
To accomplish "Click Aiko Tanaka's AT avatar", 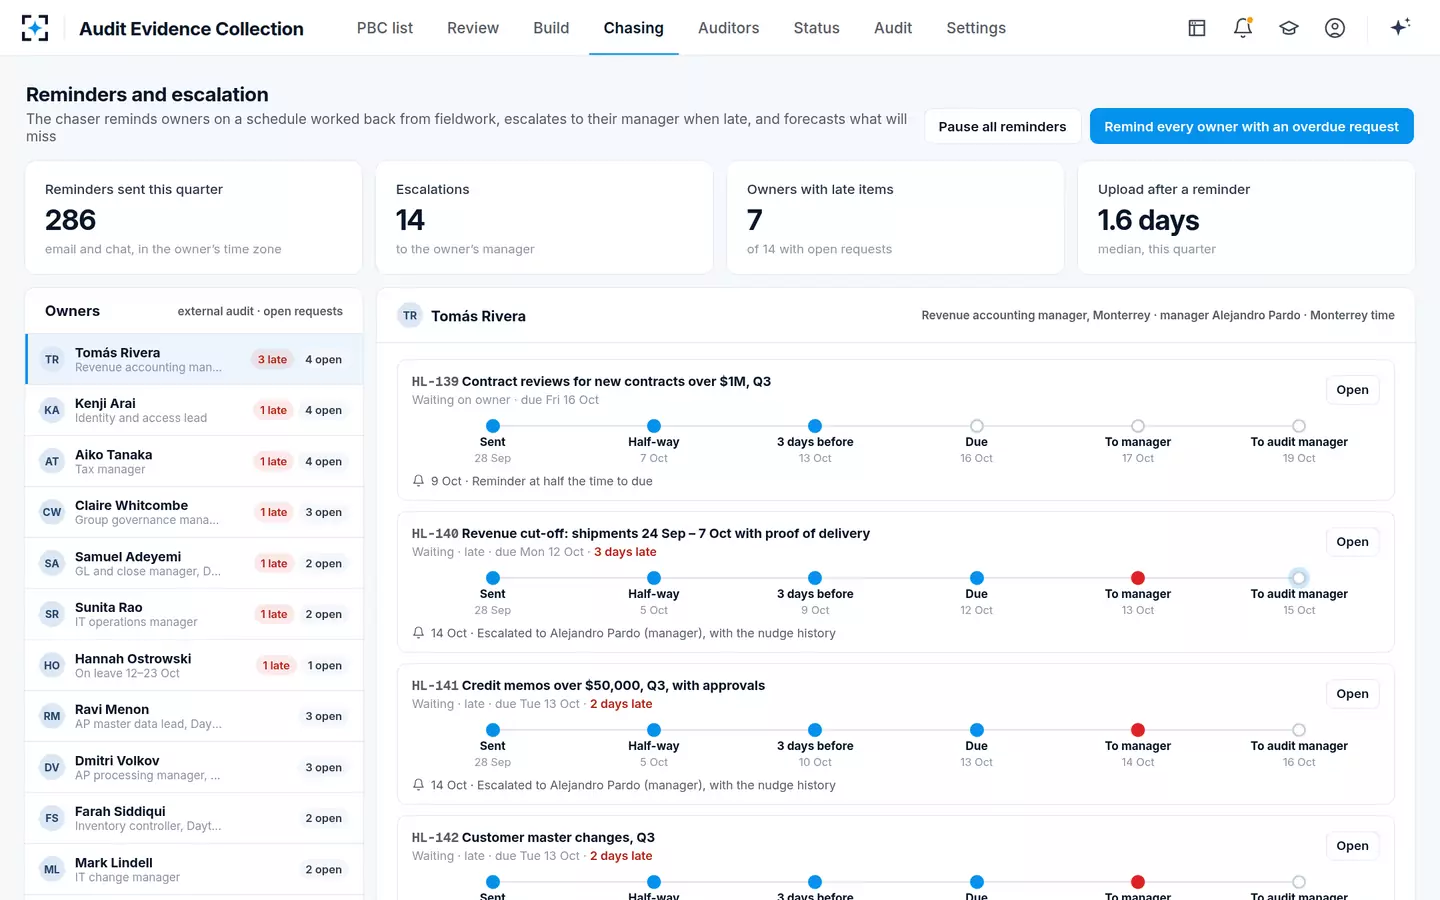I will coord(52,461).
